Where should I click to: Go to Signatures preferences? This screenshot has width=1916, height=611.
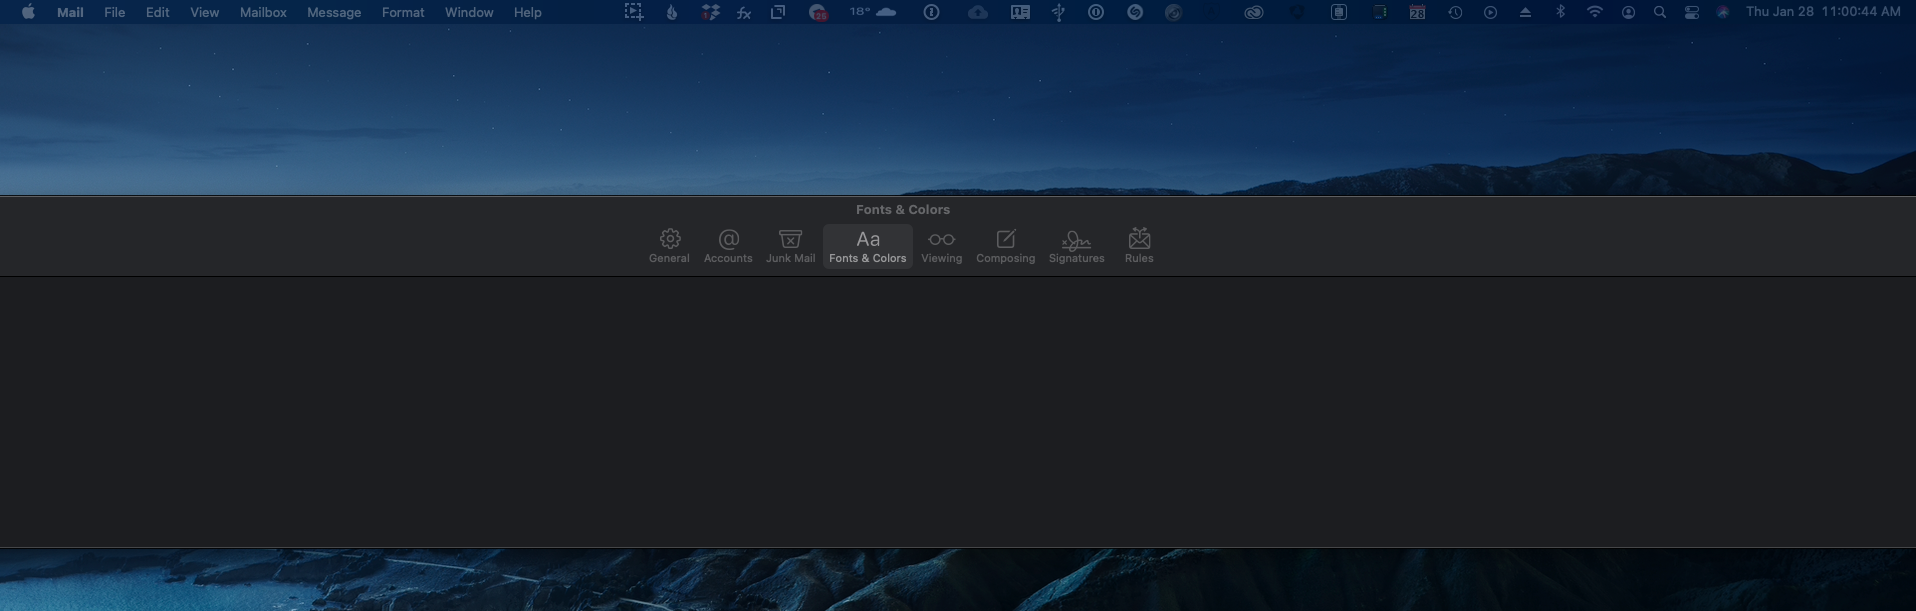point(1076,246)
